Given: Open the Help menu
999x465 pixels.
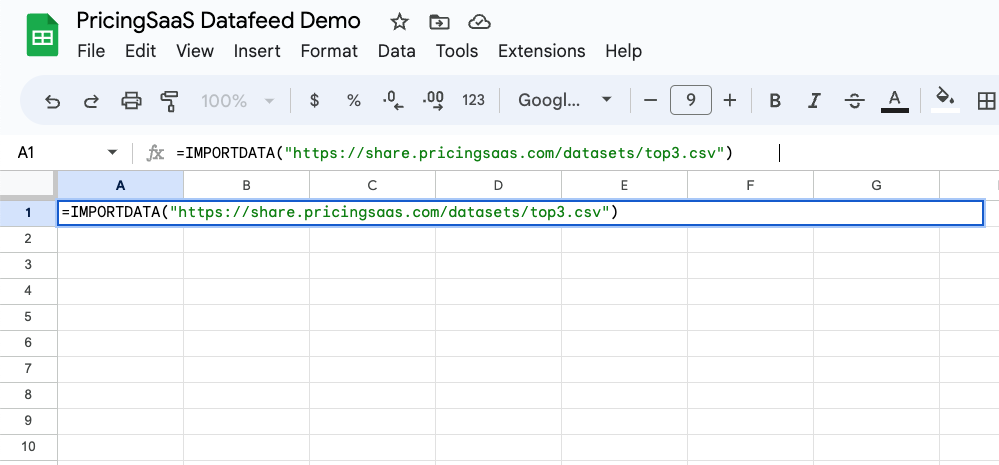Looking at the screenshot, I should click(x=624, y=51).
